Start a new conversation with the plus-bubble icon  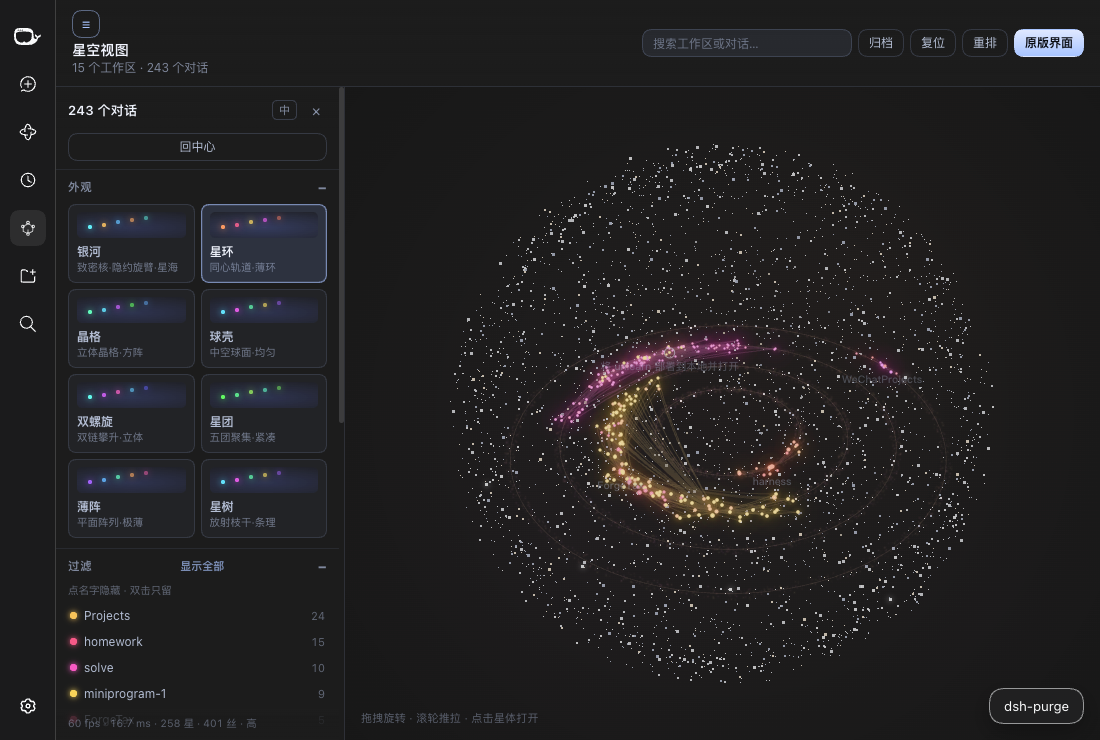coord(27,84)
